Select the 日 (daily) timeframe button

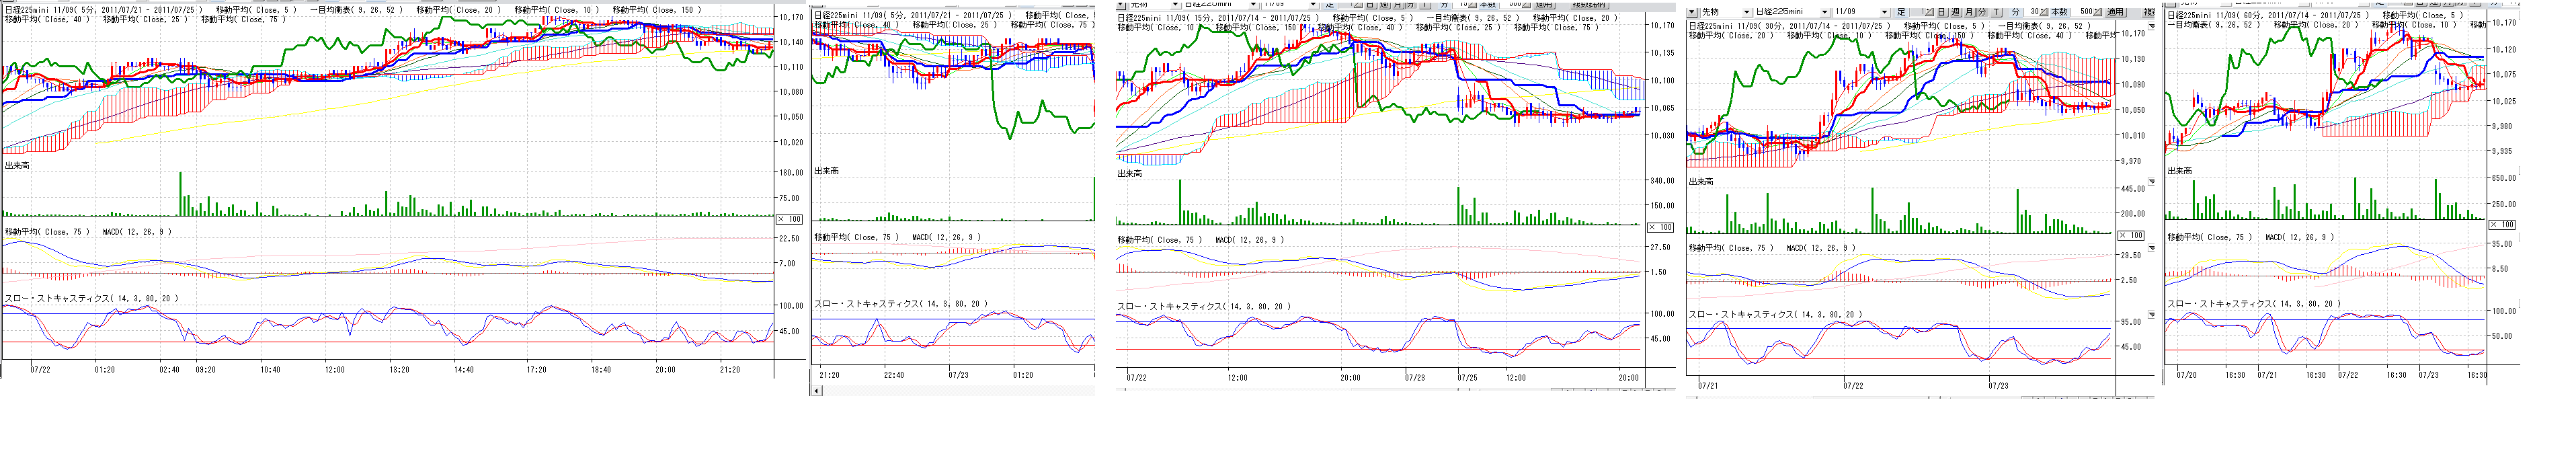pos(1941,12)
